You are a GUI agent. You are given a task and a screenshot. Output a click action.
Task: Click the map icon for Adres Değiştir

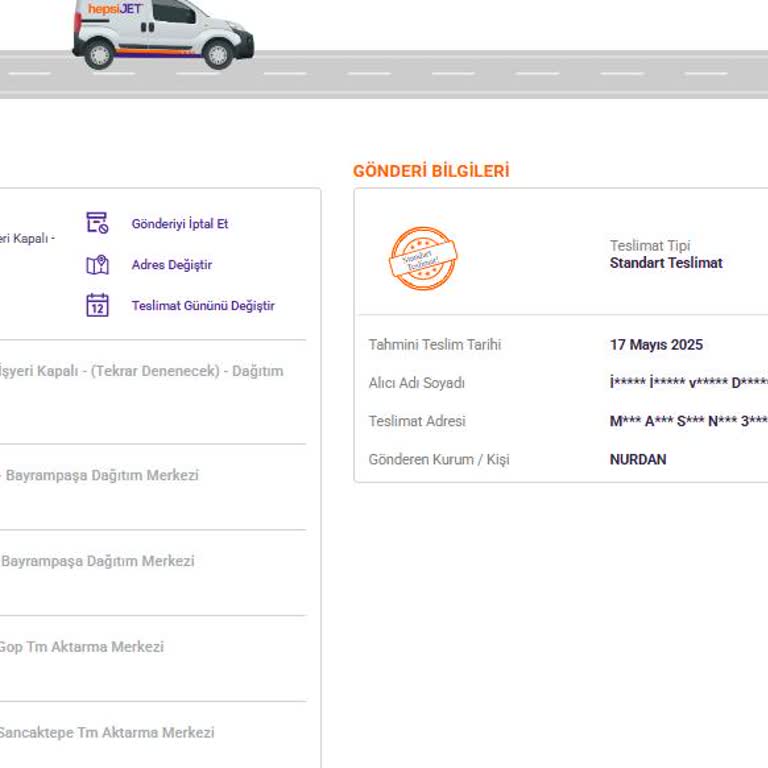[x=97, y=265]
